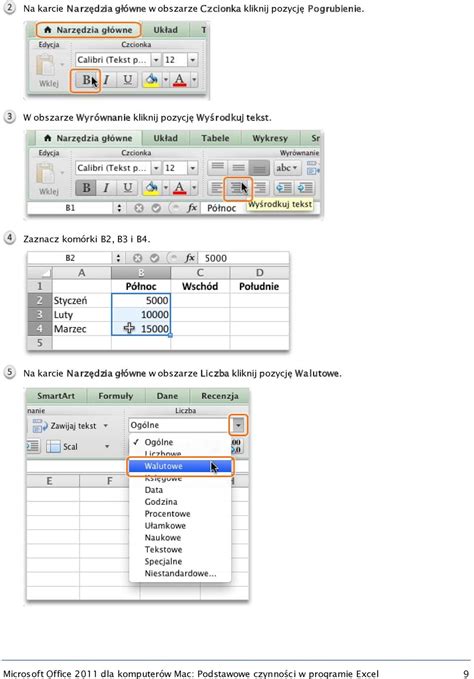Click Underline button in step 2 ribbon
The width and height of the screenshot is (474, 679).
(x=127, y=80)
